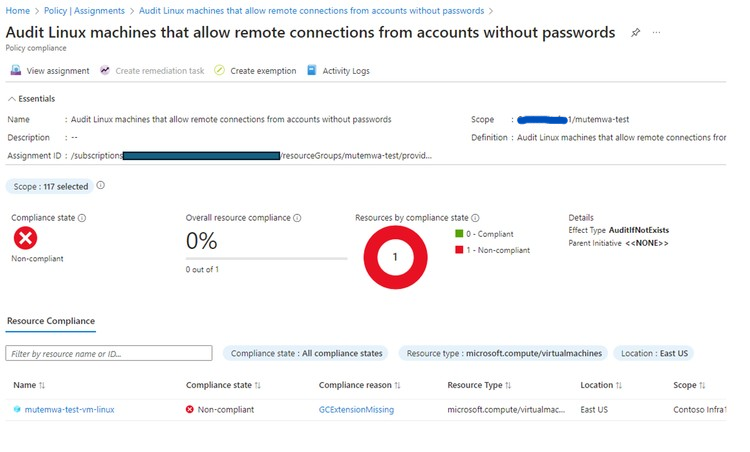Open the Compliance state filter dropdown
The width and height of the screenshot is (750, 452).
point(306,353)
